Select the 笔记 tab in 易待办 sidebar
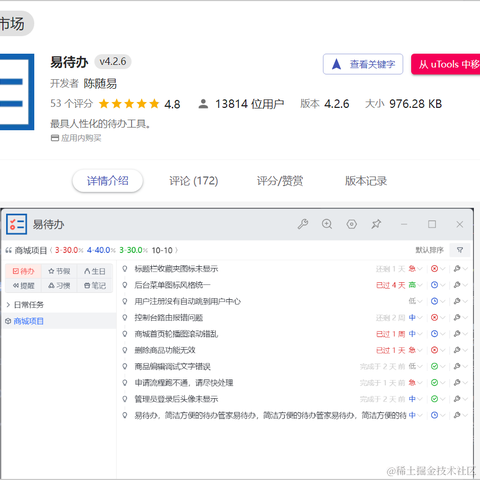The image size is (480, 480). (95, 286)
